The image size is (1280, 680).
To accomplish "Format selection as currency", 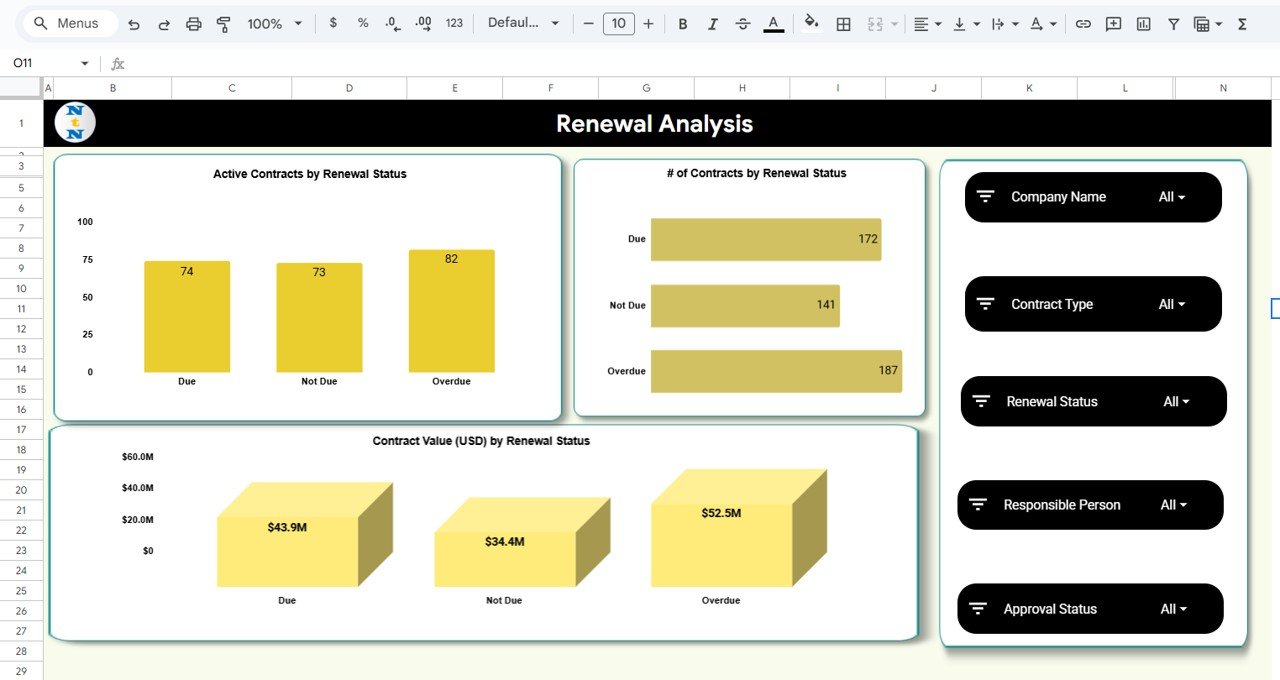I will (333, 23).
